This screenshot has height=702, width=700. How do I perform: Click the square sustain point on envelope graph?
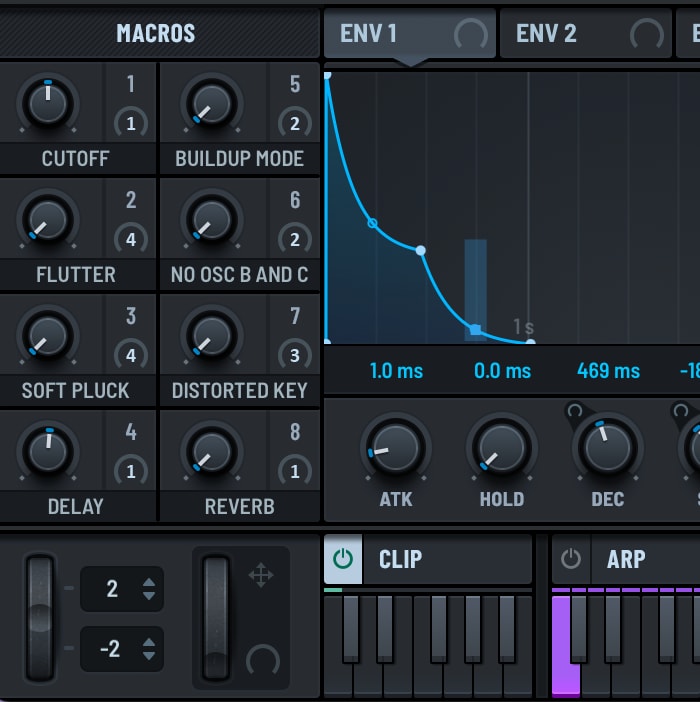(476, 330)
